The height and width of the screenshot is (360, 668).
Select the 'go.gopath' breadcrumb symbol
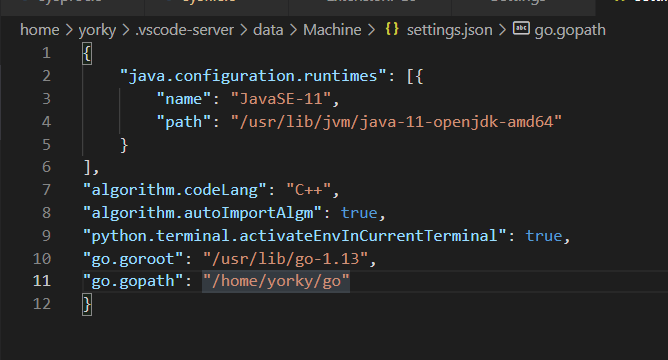coord(570,30)
